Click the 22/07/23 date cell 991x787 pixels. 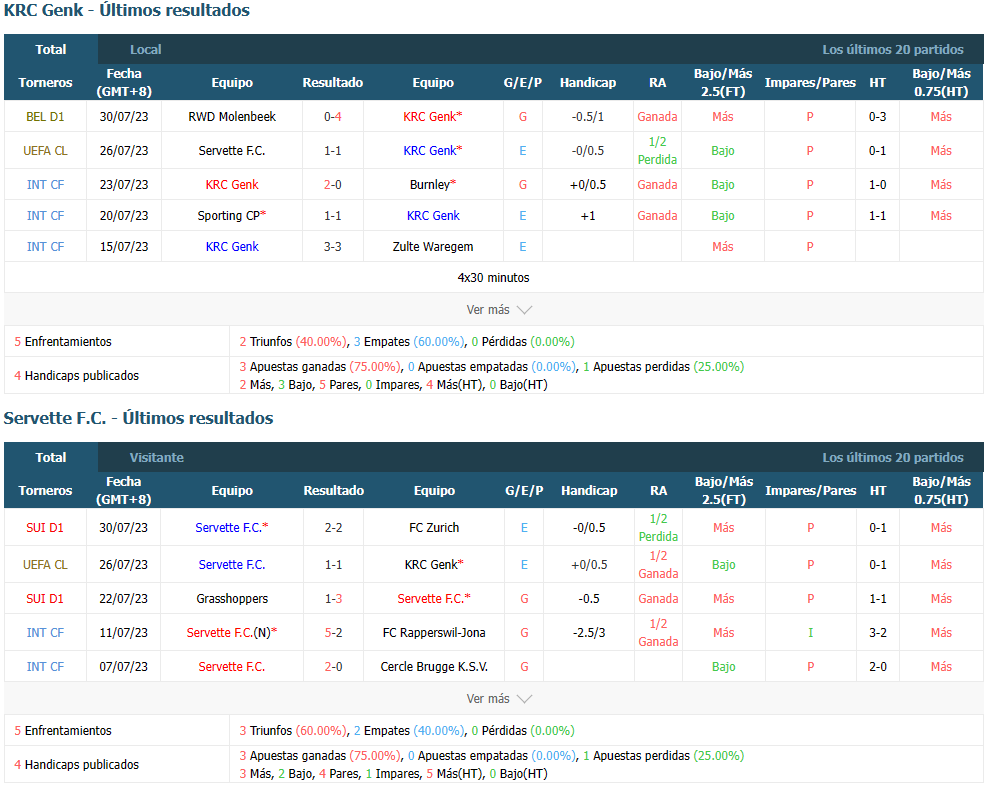tap(123, 598)
